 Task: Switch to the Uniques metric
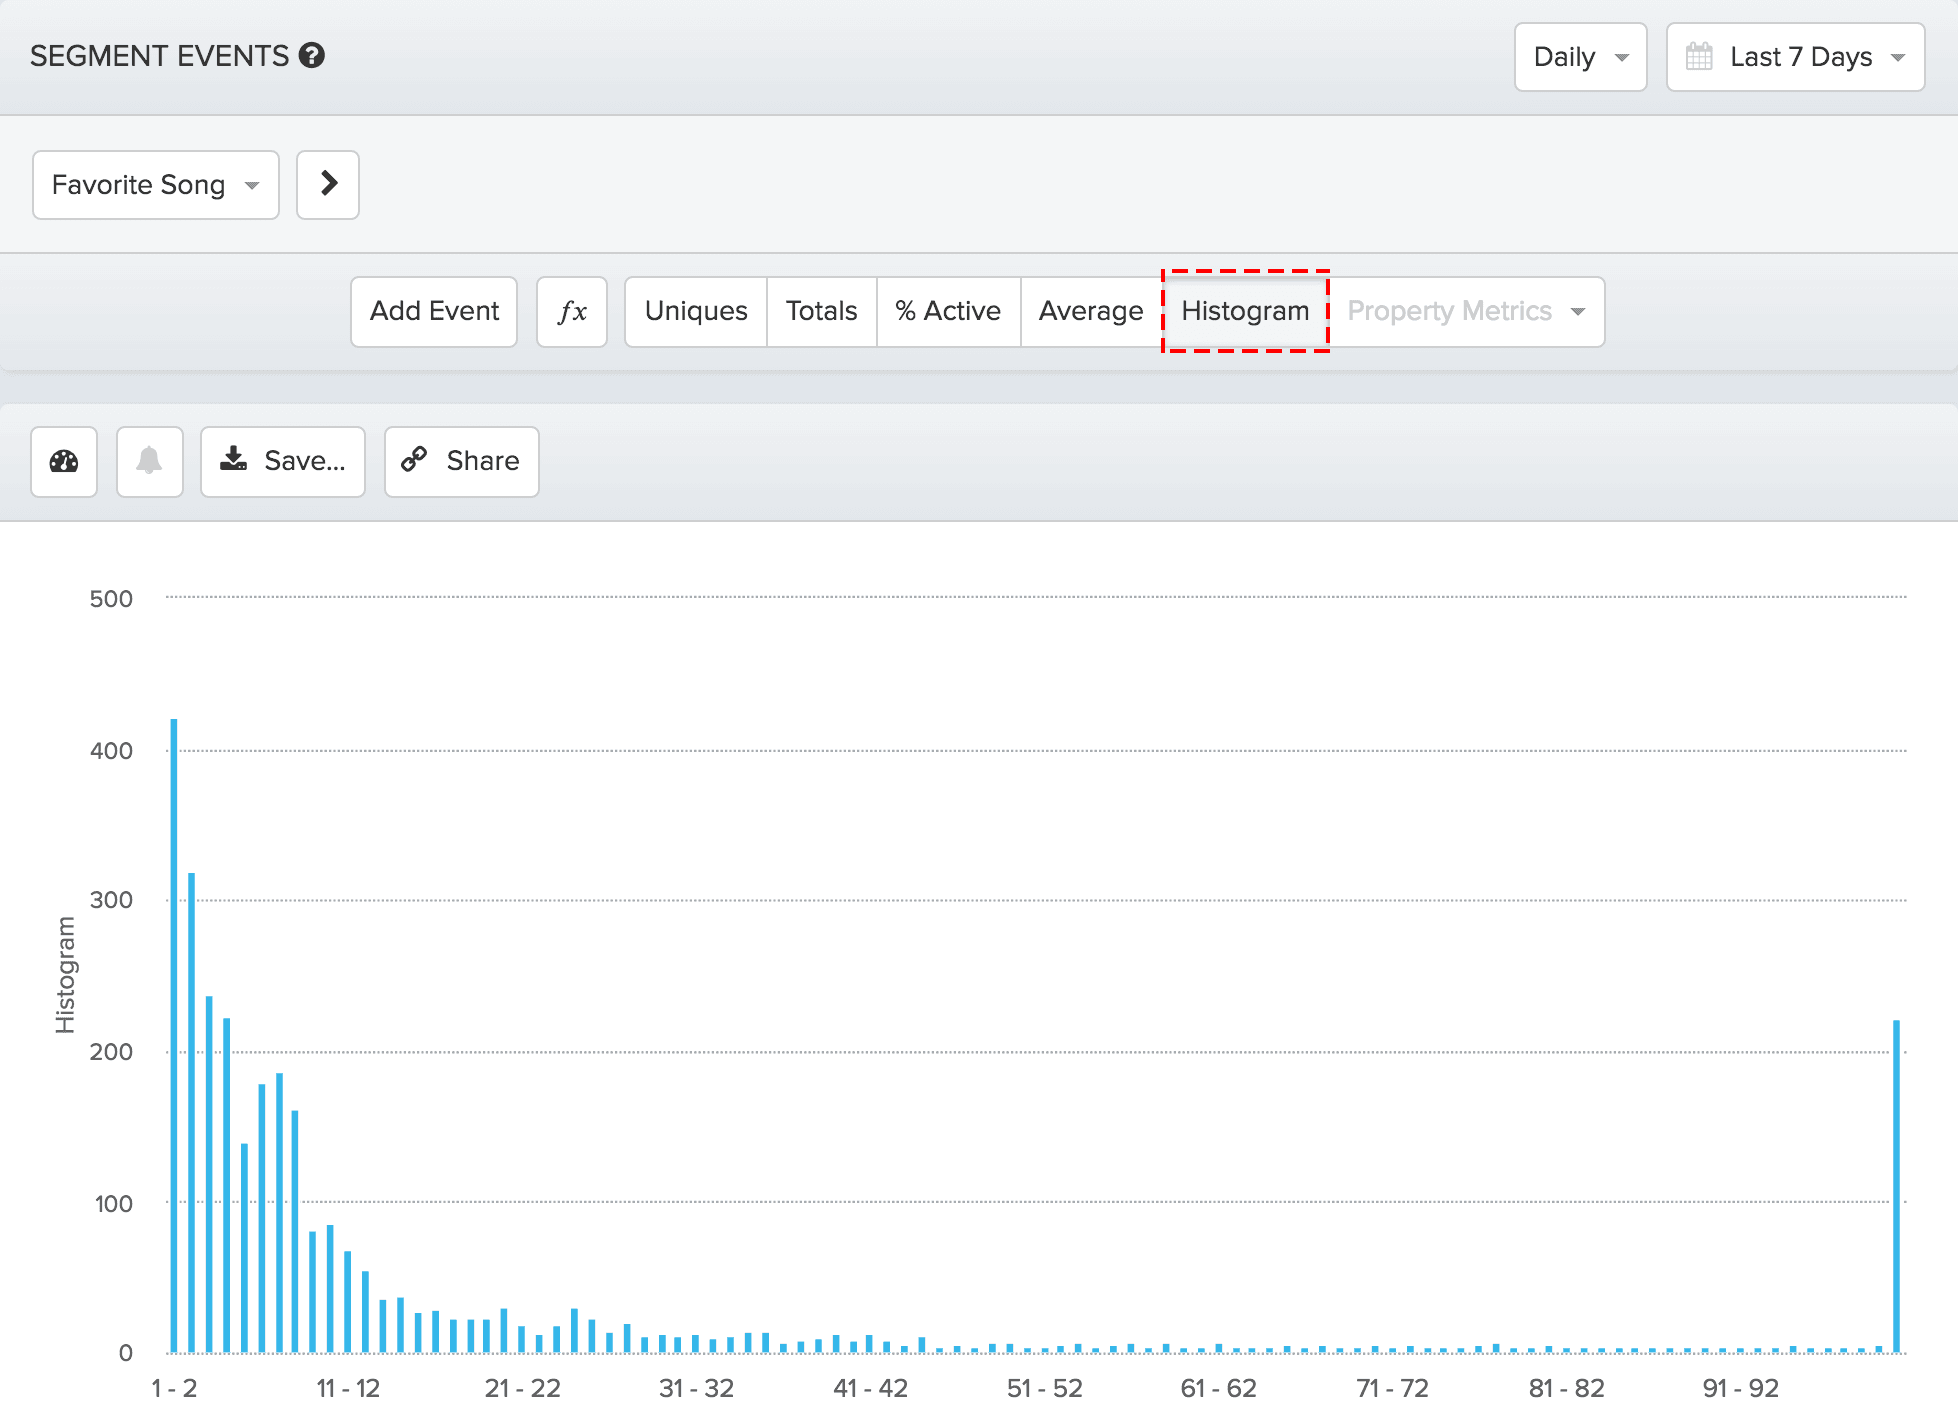tap(696, 312)
